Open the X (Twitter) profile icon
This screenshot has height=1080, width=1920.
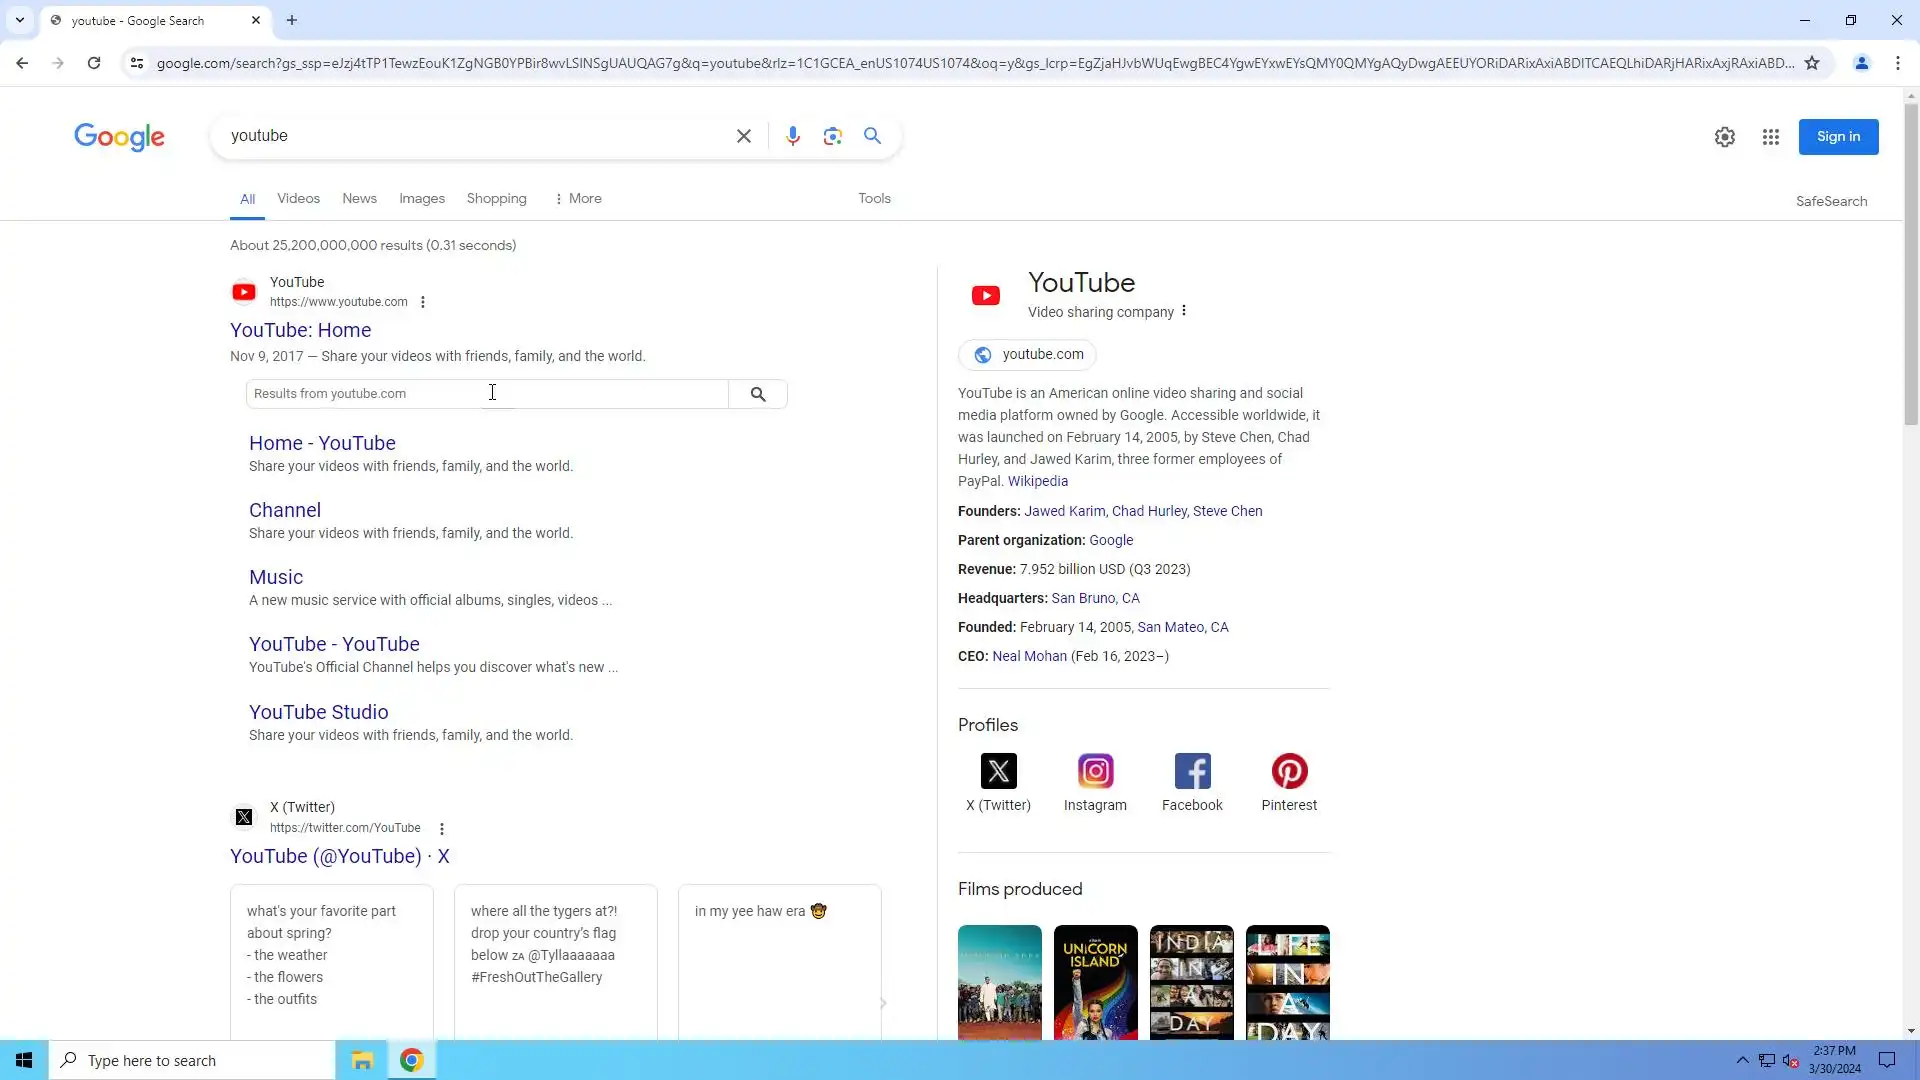coord(998,771)
